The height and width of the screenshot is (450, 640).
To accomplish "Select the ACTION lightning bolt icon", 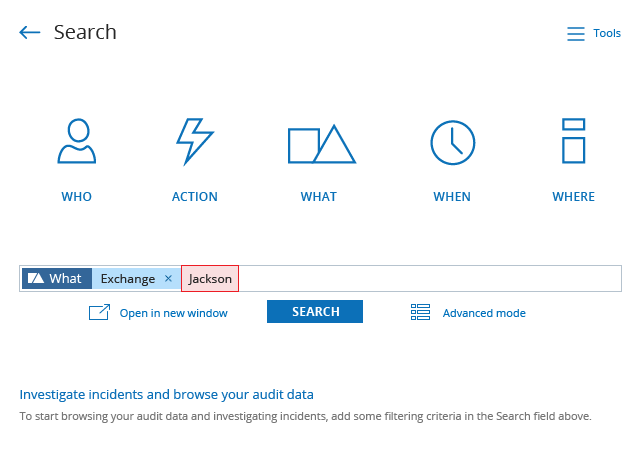I will point(195,141).
